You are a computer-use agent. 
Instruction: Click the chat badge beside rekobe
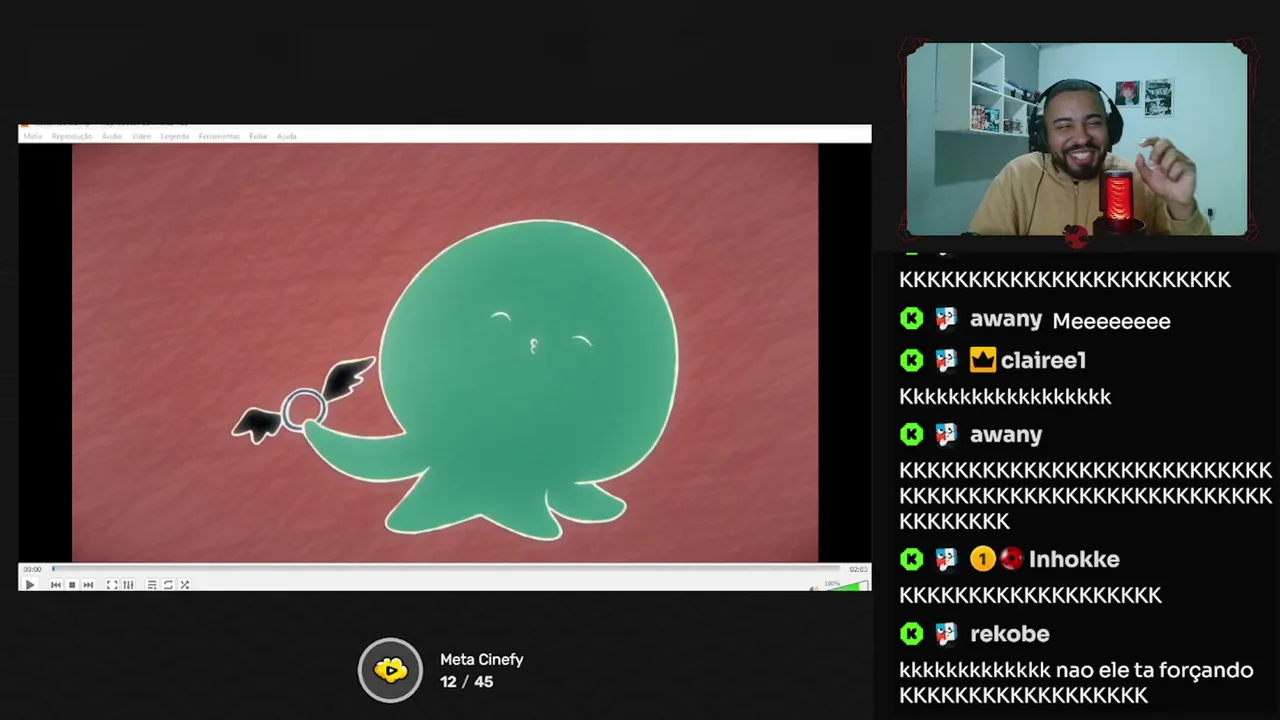click(x=946, y=633)
